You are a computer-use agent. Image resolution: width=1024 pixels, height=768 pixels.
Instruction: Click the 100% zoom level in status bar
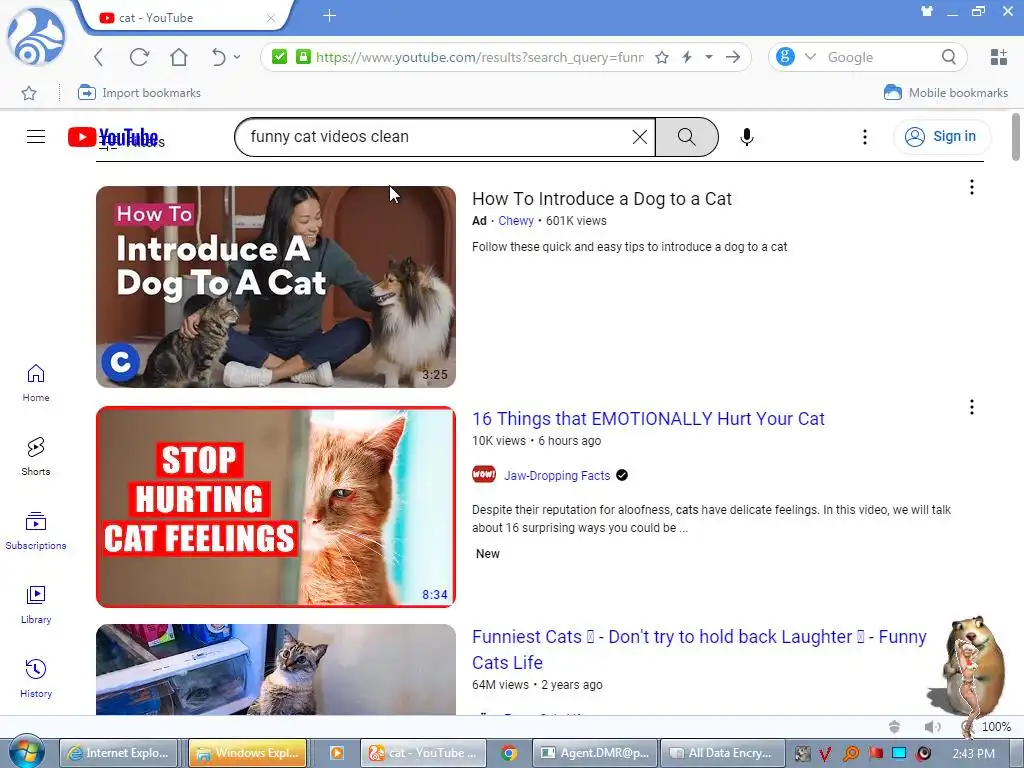996,727
